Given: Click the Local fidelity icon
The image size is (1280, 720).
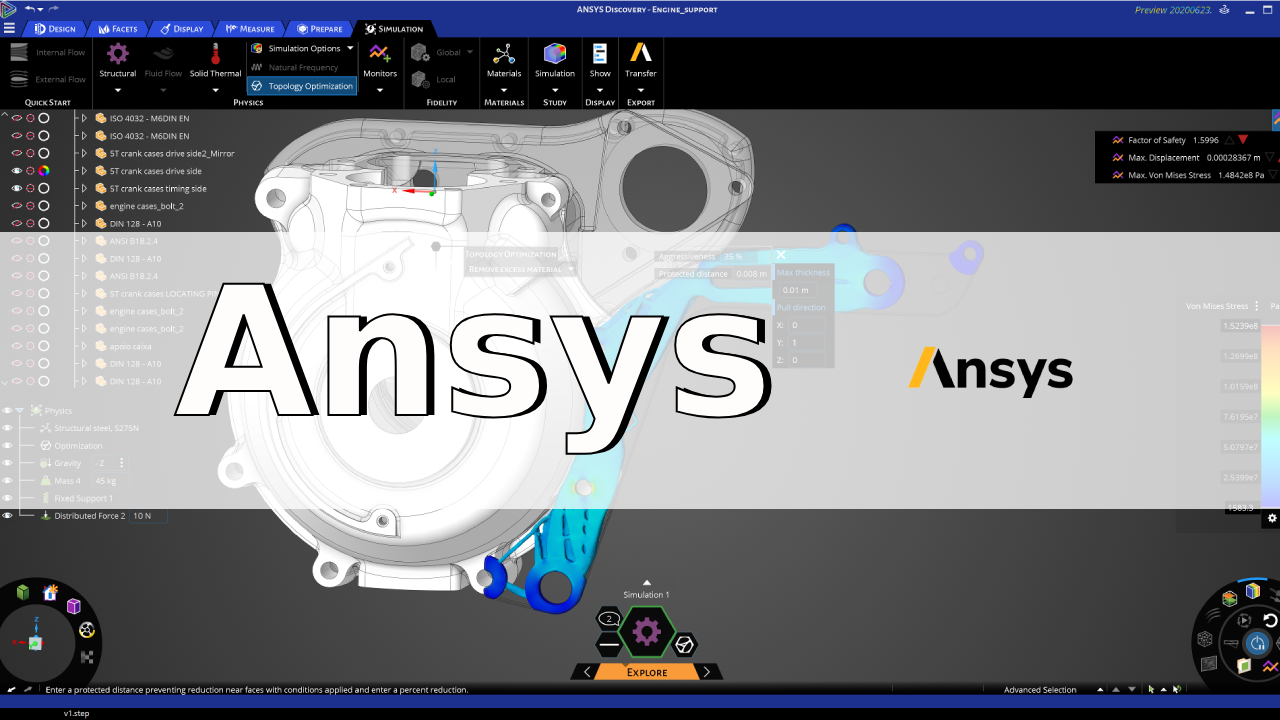Looking at the screenshot, I should click(420, 79).
